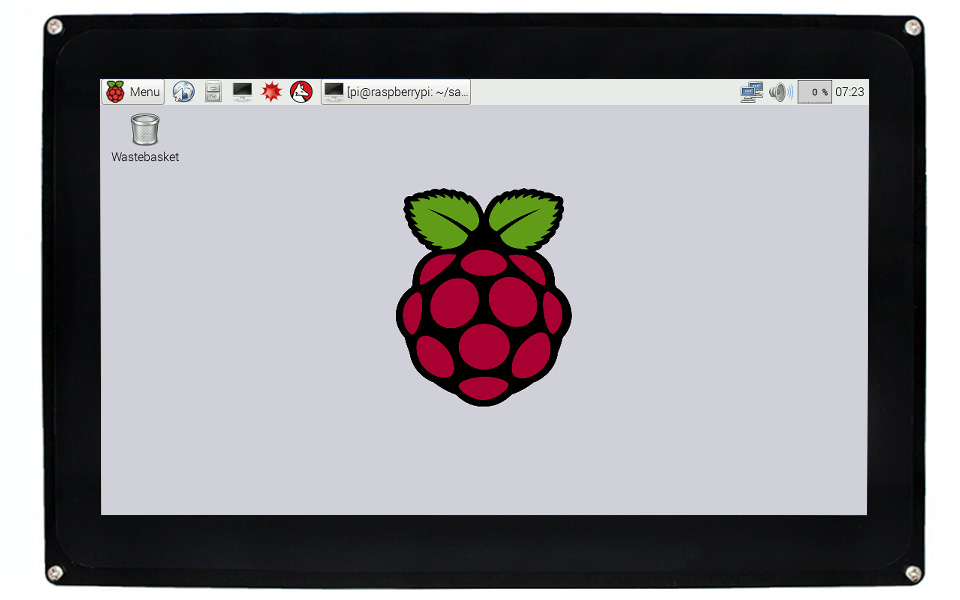Open the File Manager cabinet icon
This screenshot has height=600, width=960.
point(213,92)
